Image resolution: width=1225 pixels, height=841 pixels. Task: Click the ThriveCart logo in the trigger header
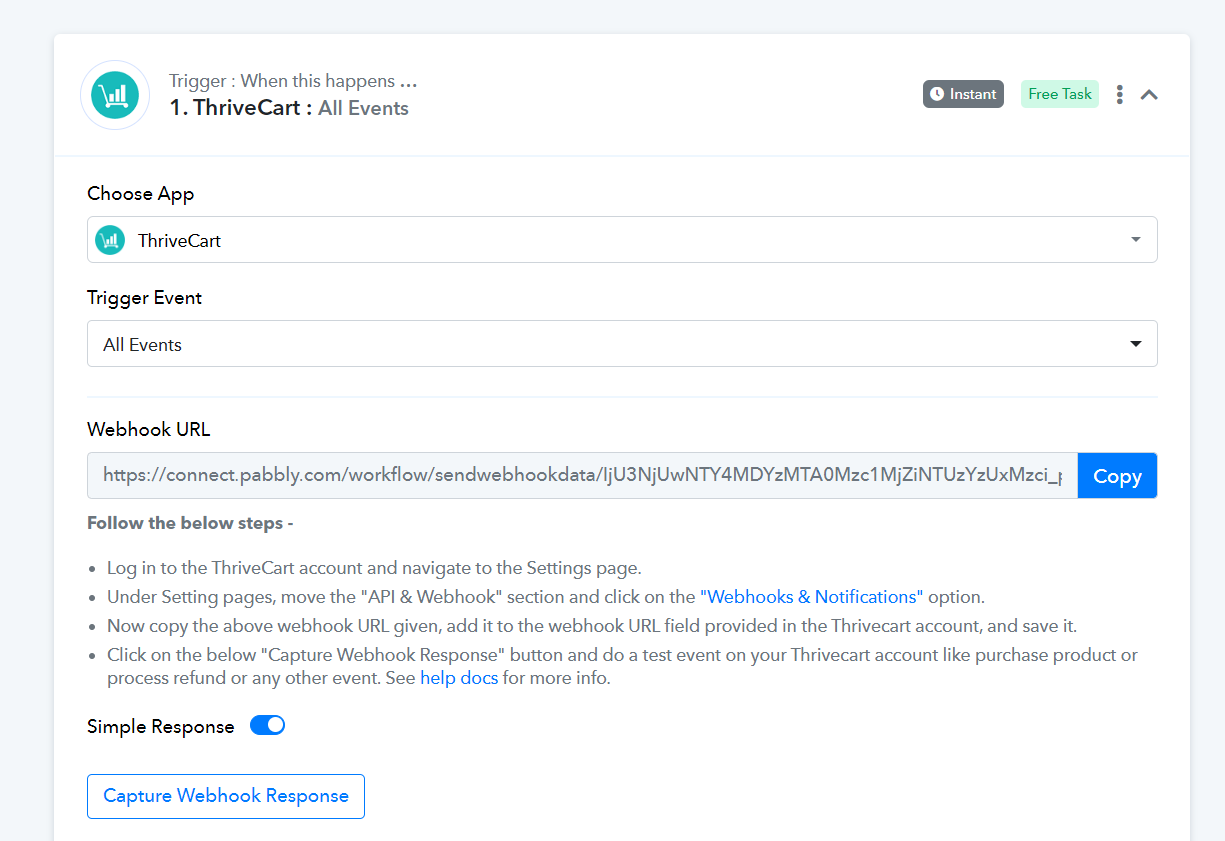[115, 95]
